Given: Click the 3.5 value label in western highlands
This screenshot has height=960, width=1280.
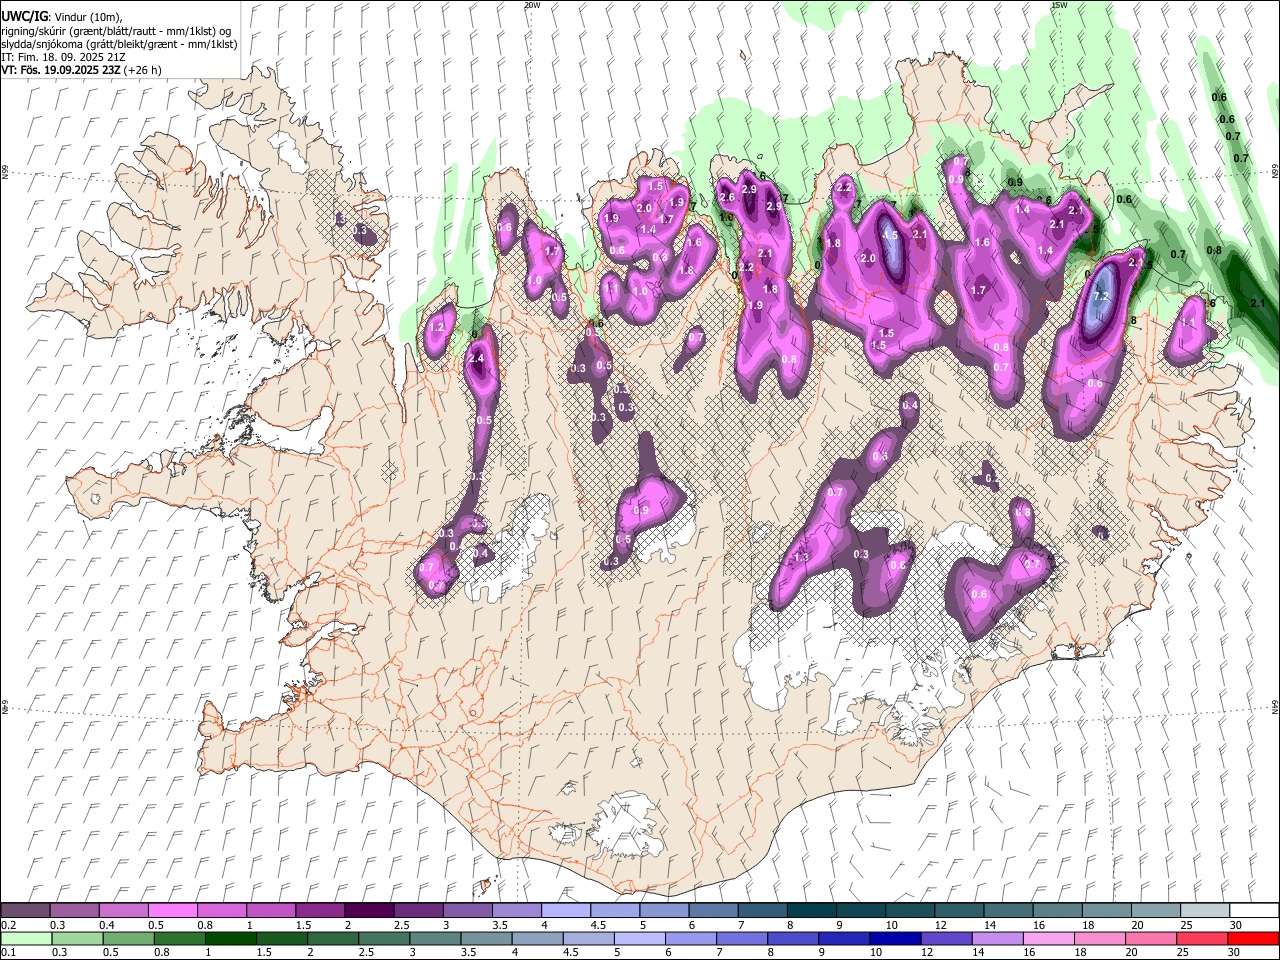Looking at the screenshot, I should [478, 523].
